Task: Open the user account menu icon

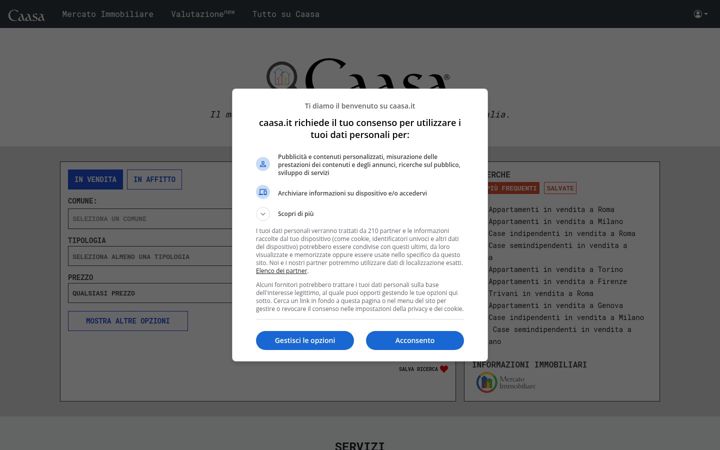Action: tap(700, 14)
